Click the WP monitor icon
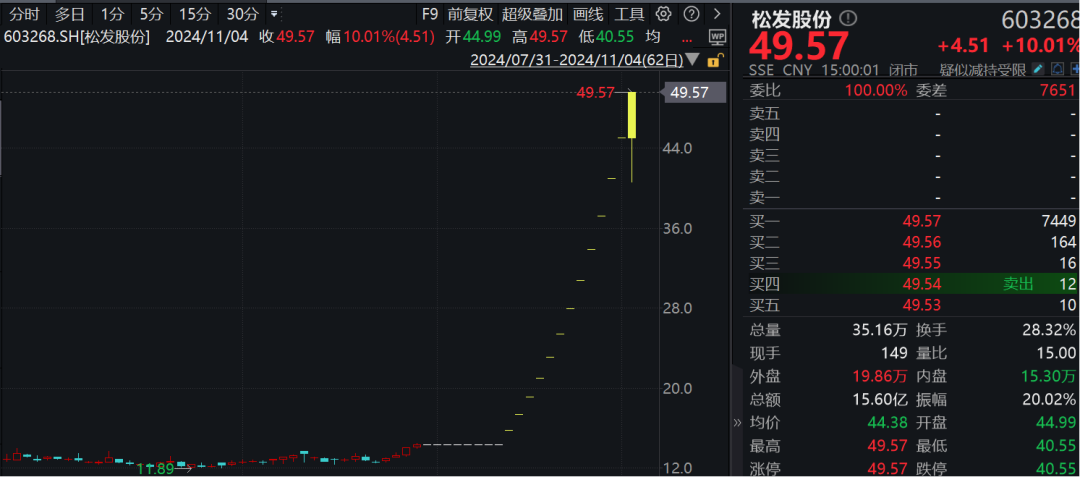1080x477 pixels. coord(717,36)
